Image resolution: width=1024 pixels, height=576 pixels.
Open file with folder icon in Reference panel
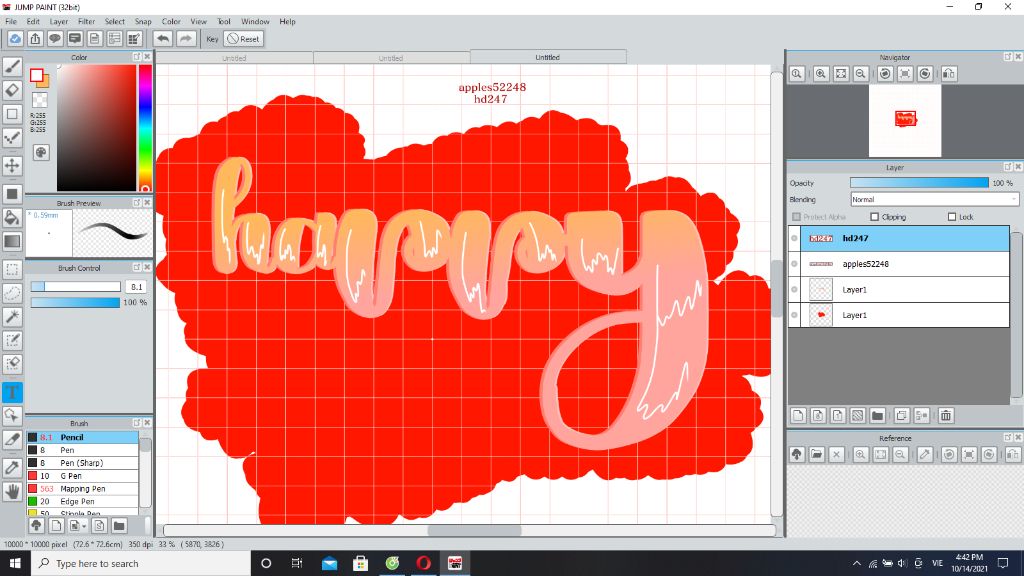pyautogui.click(x=816, y=455)
